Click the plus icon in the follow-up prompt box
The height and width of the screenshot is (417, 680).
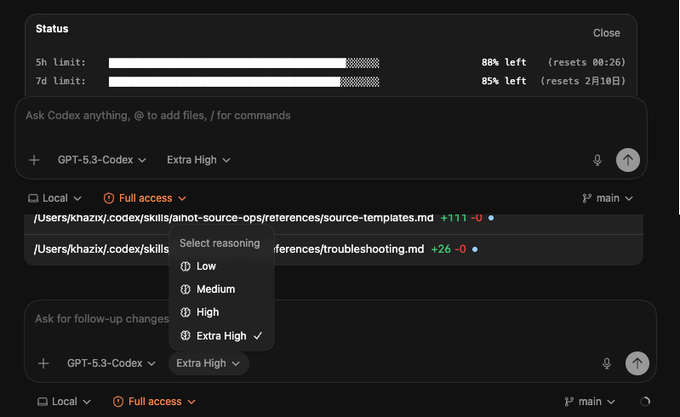pyautogui.click(x=43, y=363)
